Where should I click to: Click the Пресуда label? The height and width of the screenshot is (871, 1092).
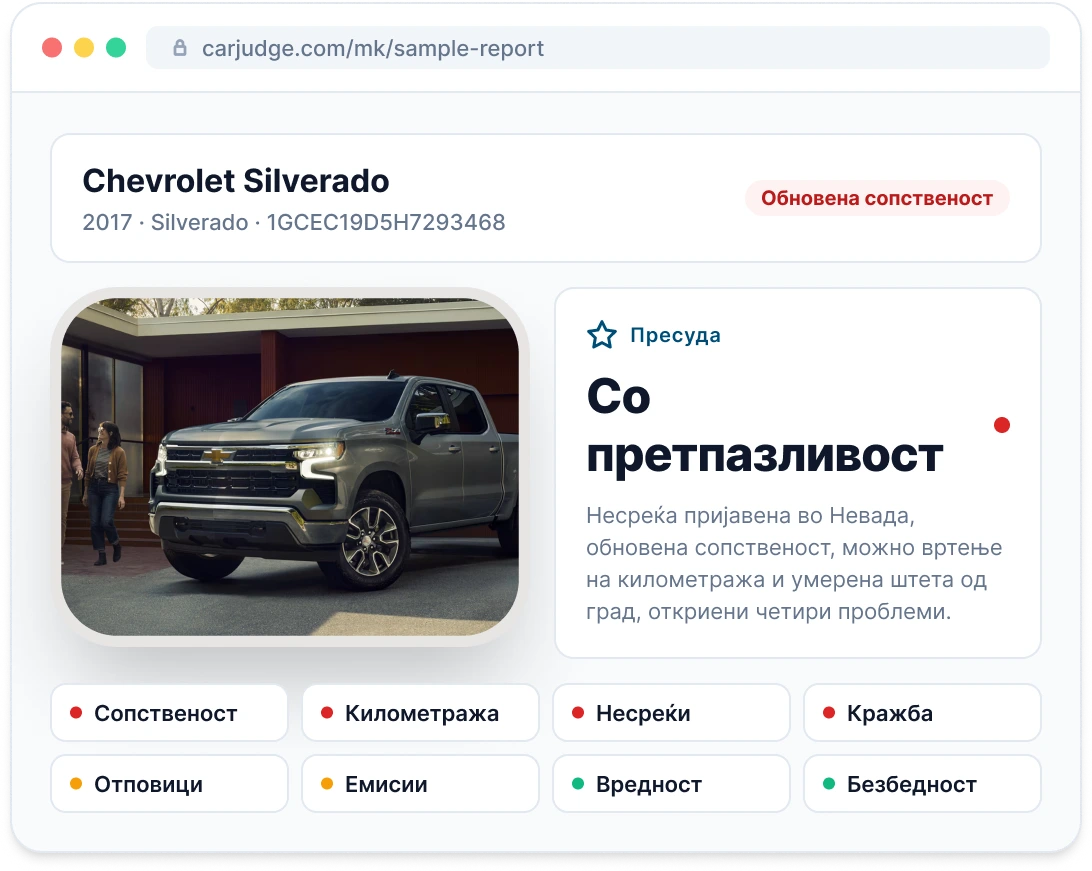675,335
